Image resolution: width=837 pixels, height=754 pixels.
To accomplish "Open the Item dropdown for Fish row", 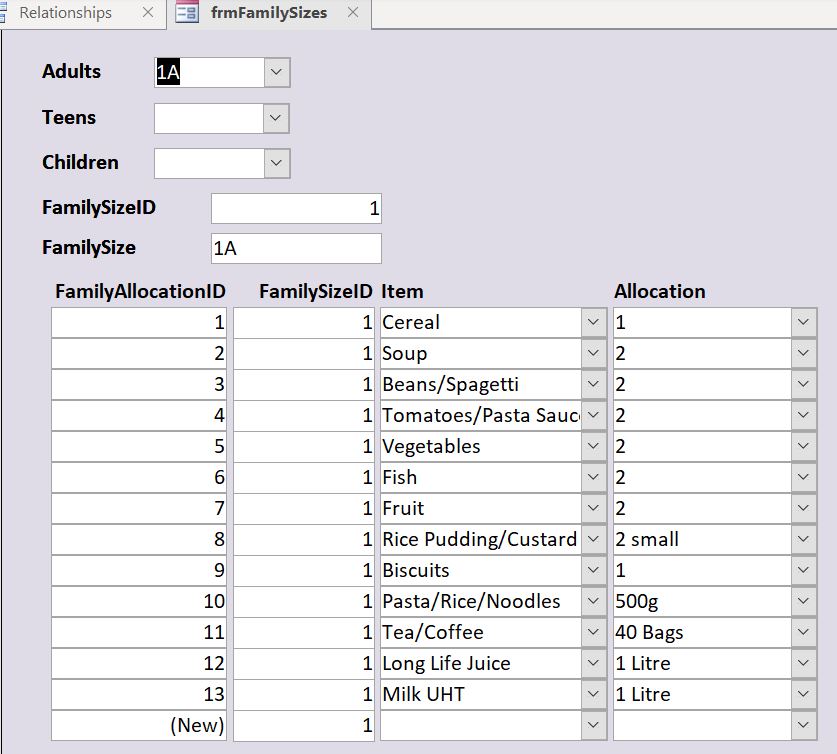I will 594,477.
